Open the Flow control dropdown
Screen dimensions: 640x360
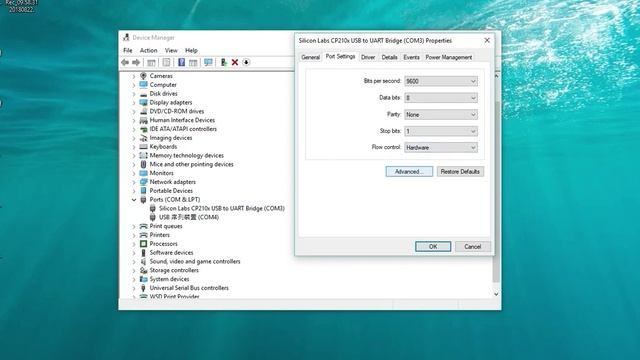tap(441, 147)
